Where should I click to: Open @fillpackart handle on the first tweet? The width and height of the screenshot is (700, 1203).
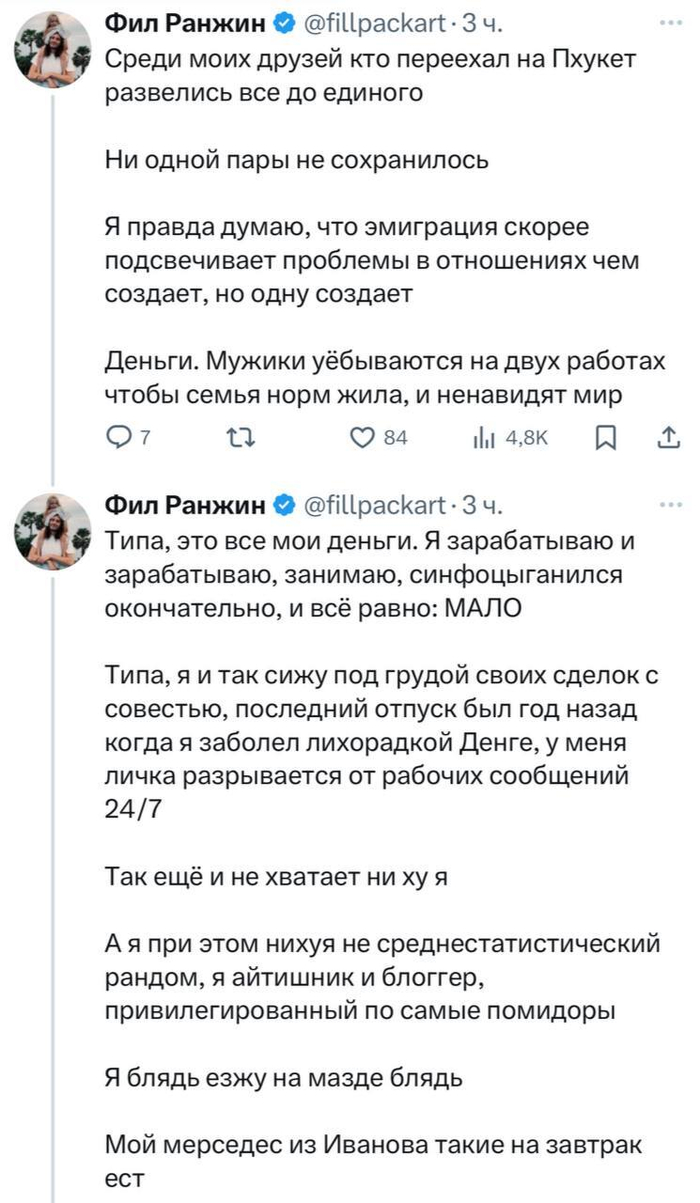[370, 22]
